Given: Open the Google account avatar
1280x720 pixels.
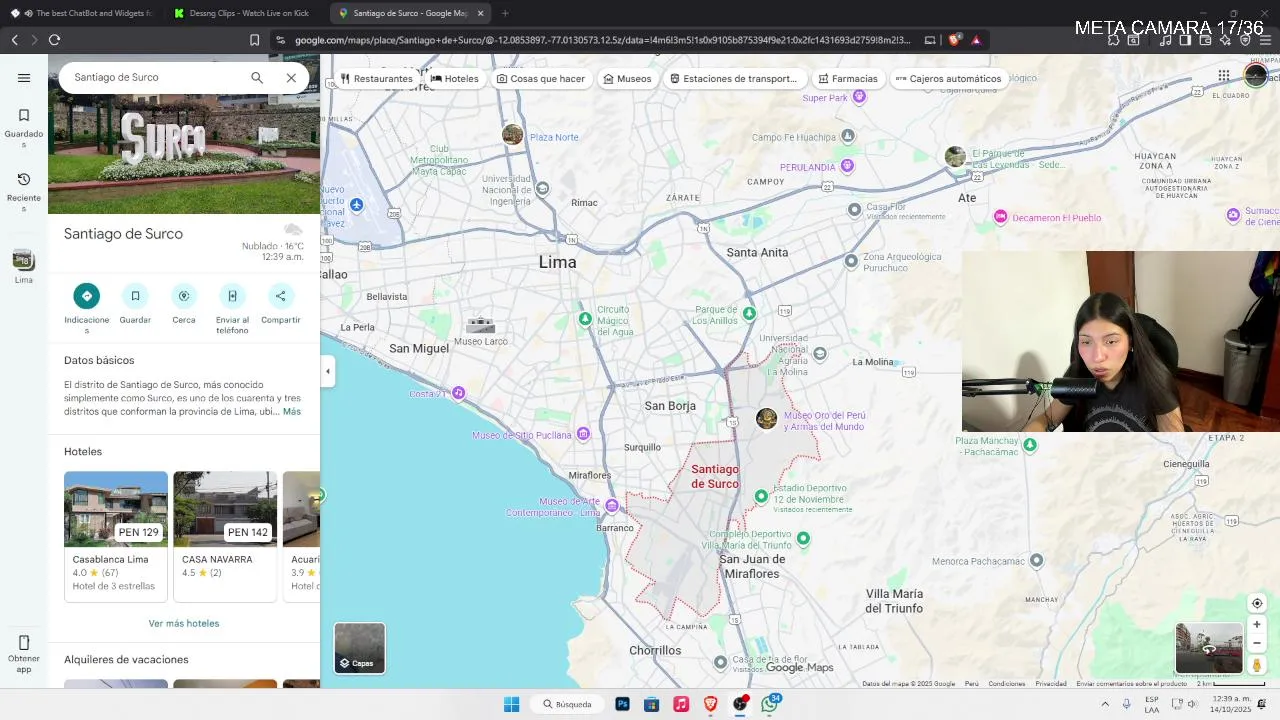Looking at the screenshot, I should pyautogui.click(x=1255, y=76).
